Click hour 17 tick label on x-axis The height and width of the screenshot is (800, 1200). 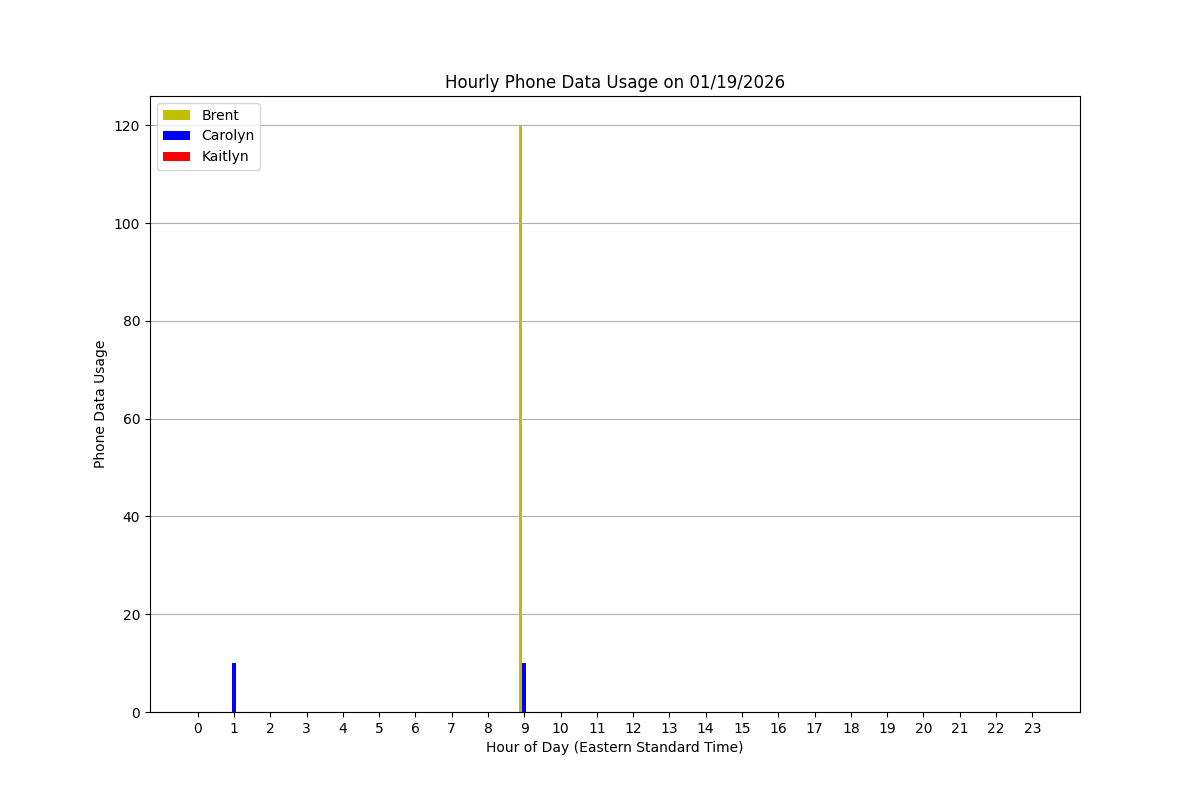pyautogui.click(x=814, y=728)
